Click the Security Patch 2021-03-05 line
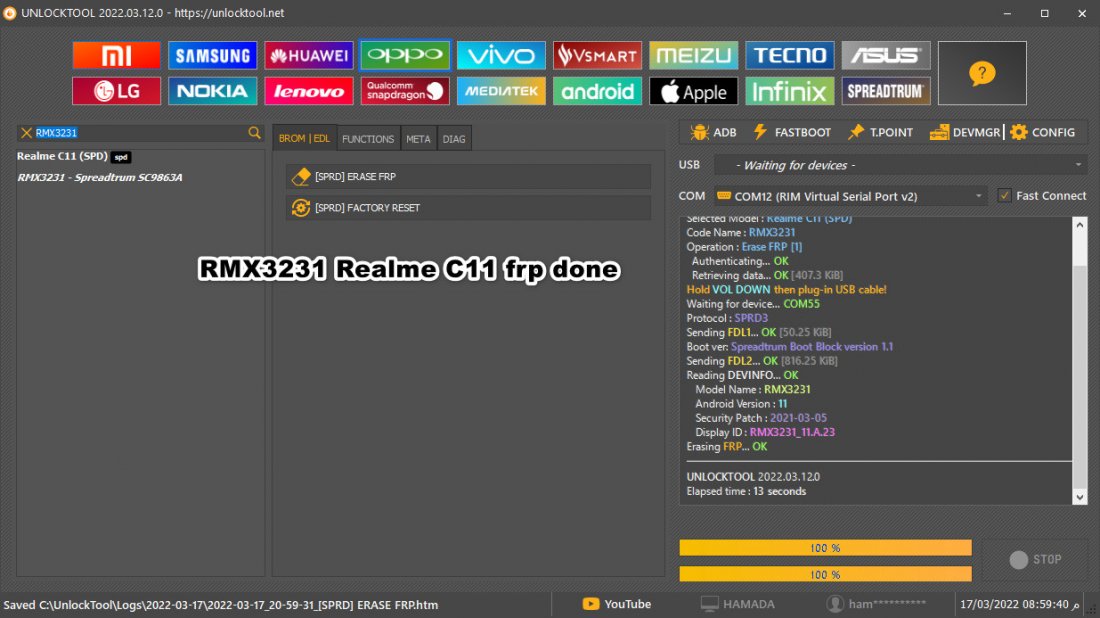1100x618 pixels. point(760,418)
